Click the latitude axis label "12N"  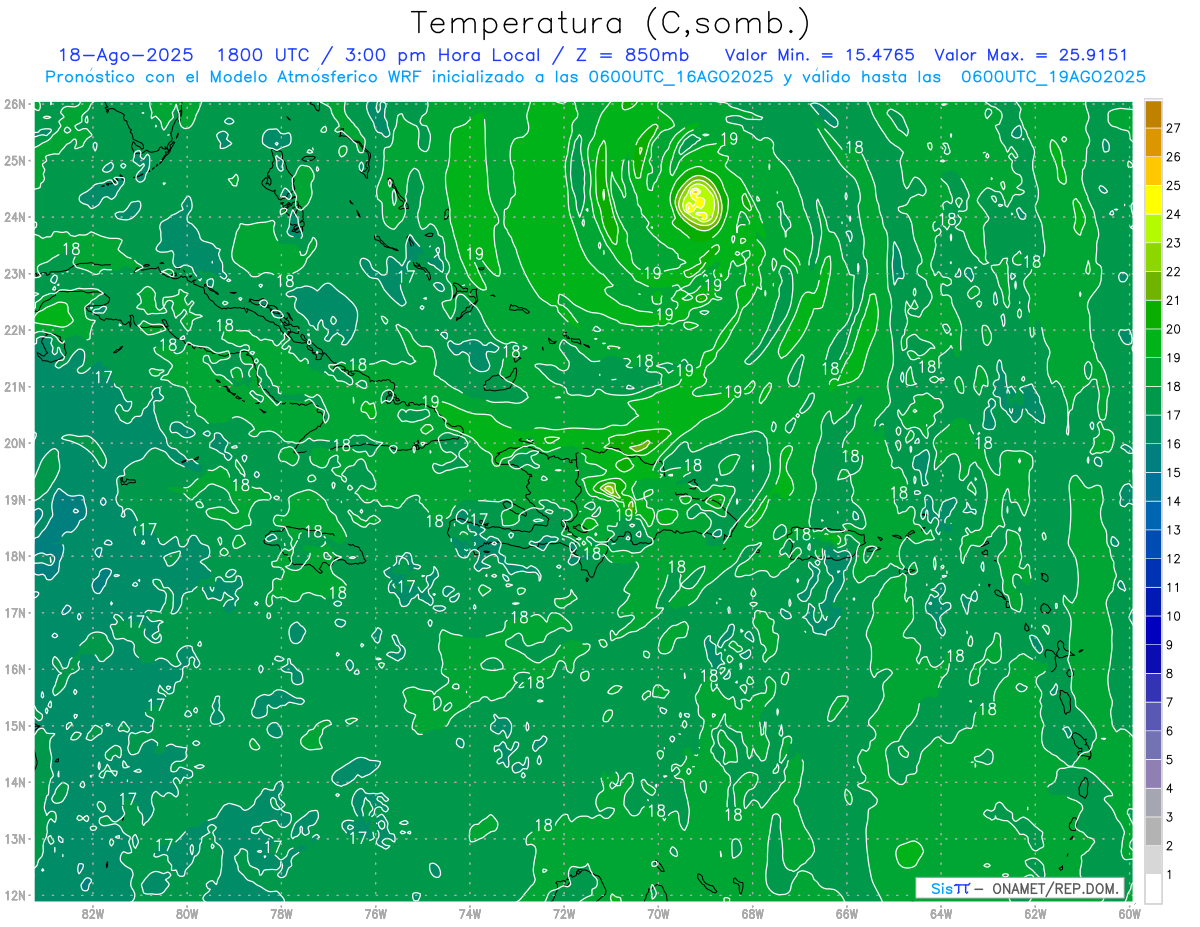(15, 895)
